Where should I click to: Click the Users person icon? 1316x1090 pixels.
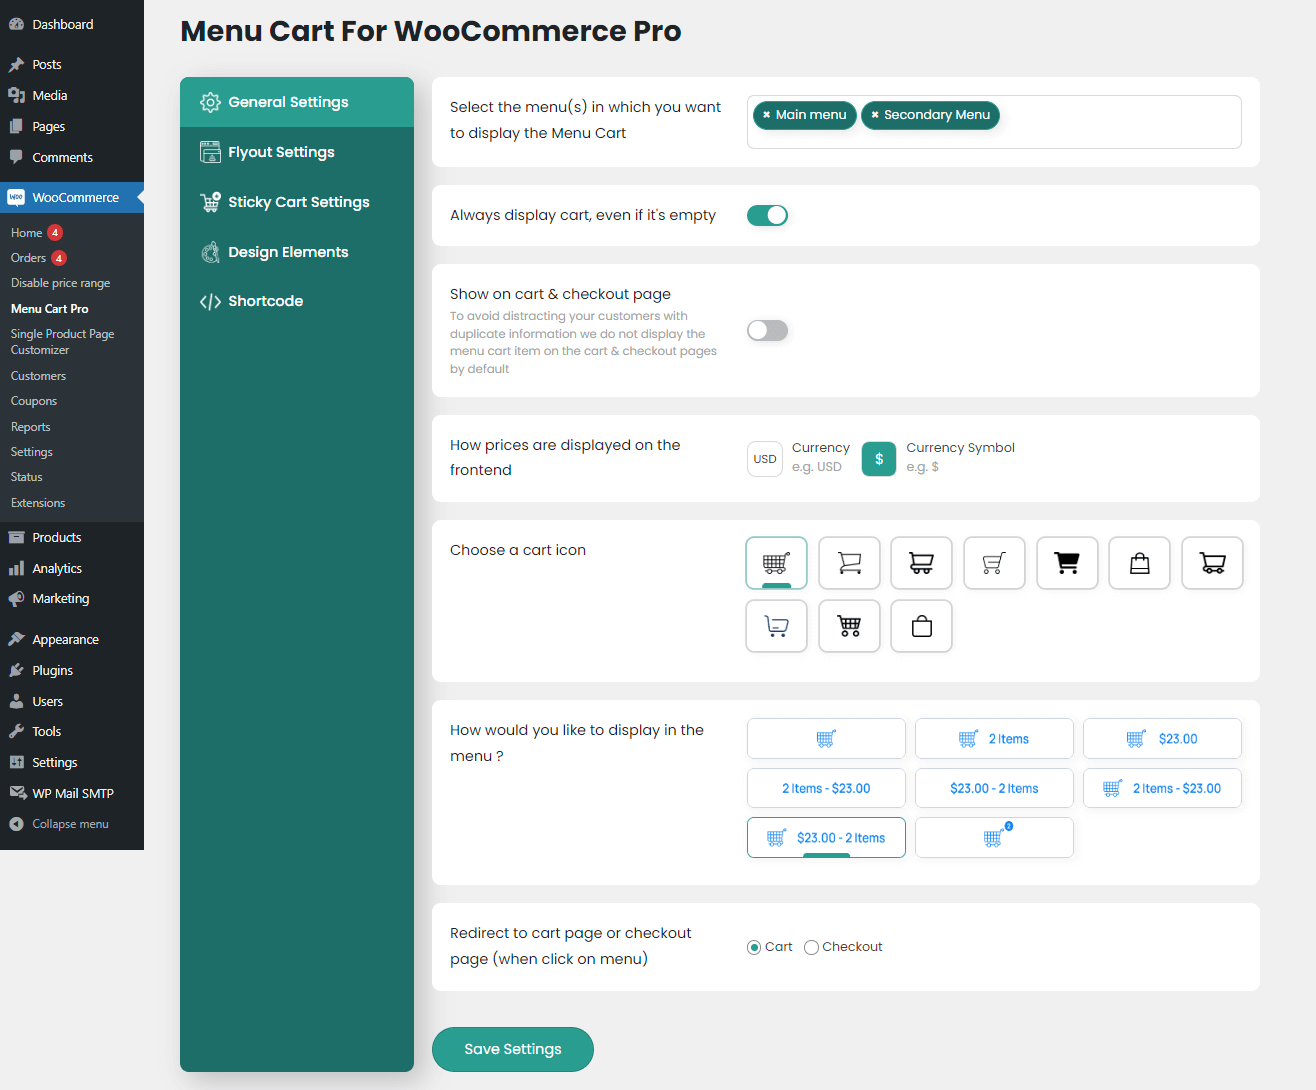[16, 701]
